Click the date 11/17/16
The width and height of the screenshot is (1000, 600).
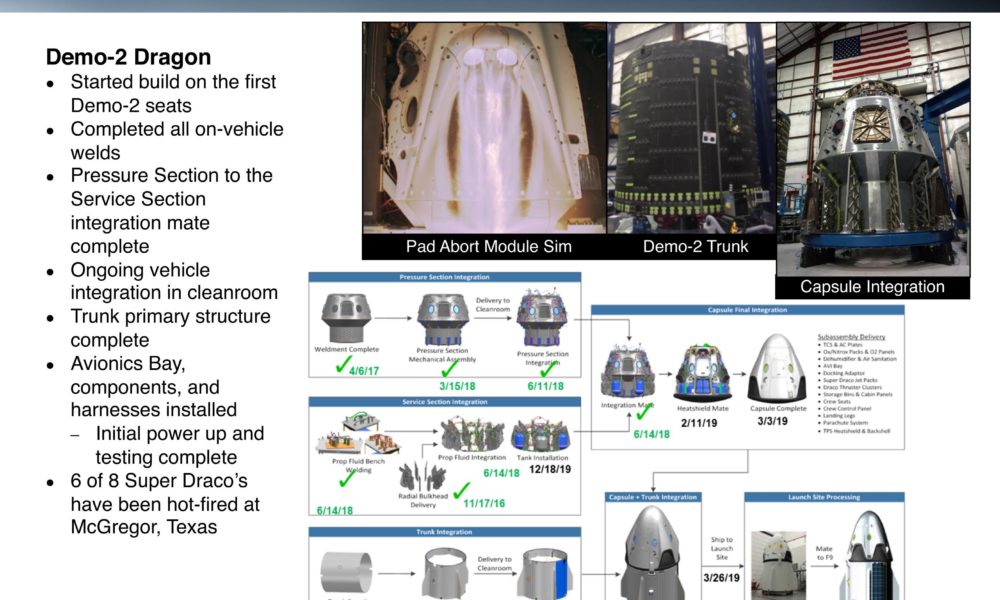[x=484, y=504]
